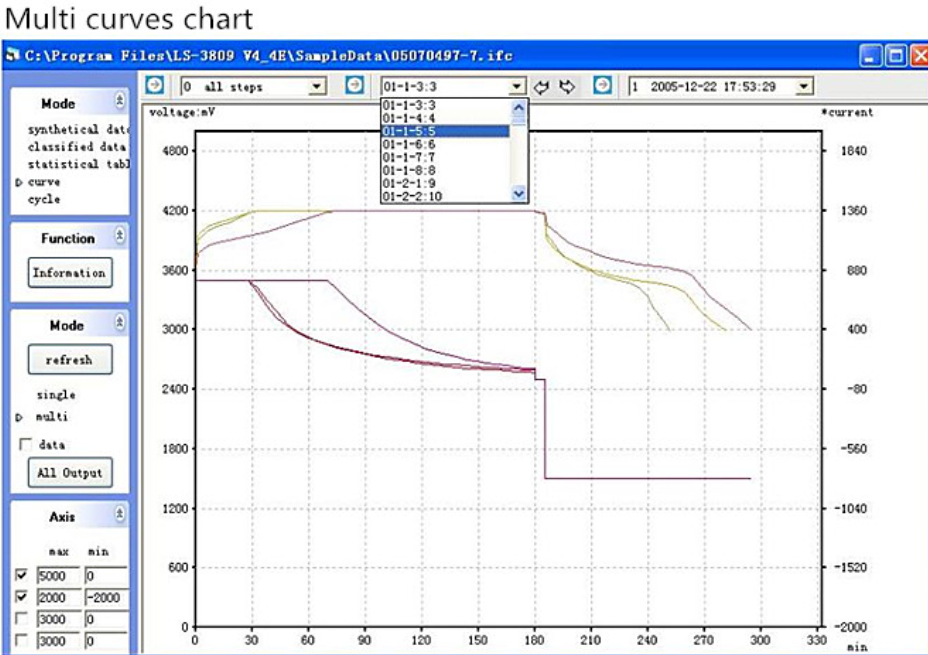Click blue arrow icon before all steps dropdown
Screen dimensions: 928x655
[x=154, y=86]
